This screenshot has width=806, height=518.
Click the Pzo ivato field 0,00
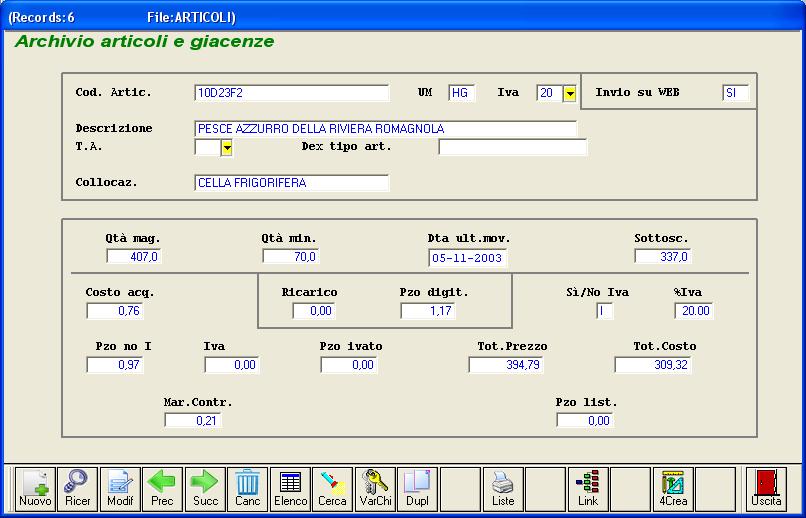pos(349,365)
